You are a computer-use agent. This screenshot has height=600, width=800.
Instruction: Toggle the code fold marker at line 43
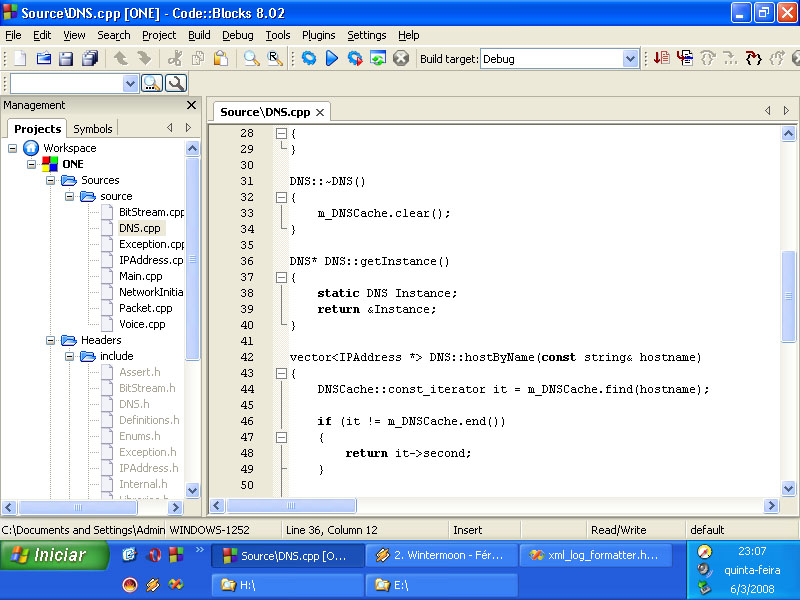(x=281, y=373)
